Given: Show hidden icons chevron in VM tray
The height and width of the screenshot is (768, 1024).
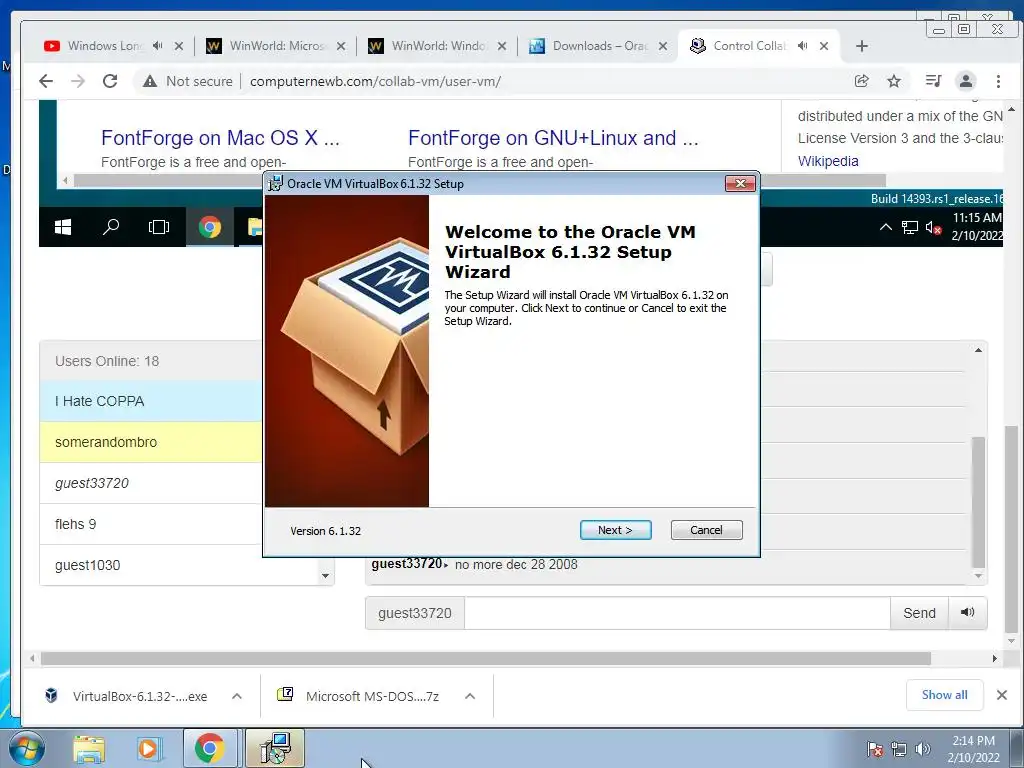Looking at the screenshot, I should click(886, 227).
